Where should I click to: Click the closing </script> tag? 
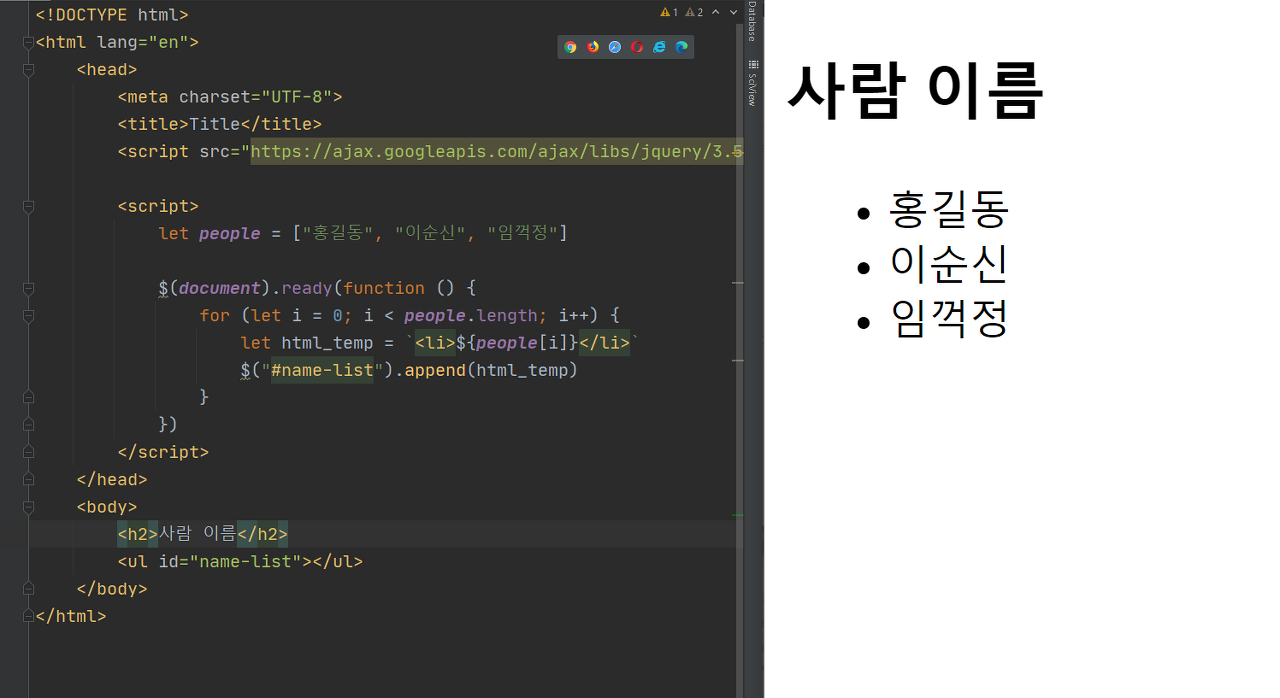point(163,452)
